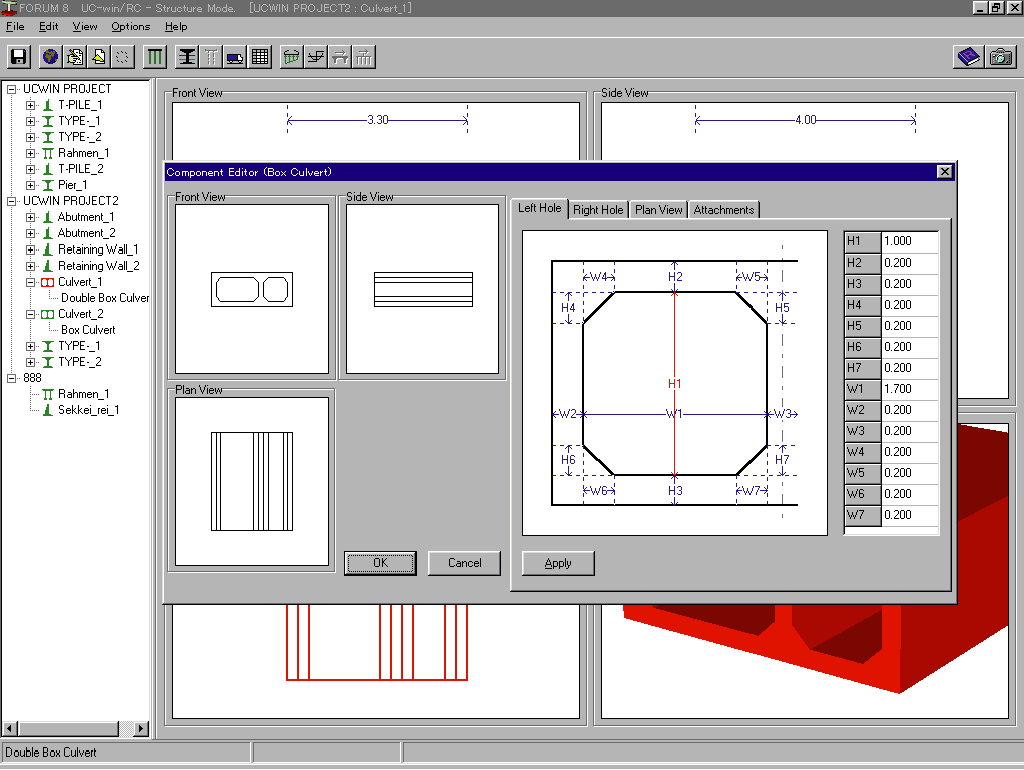1024x770 pixels.
Task: Open the book icon at top right
Action: tap(968, 57)
